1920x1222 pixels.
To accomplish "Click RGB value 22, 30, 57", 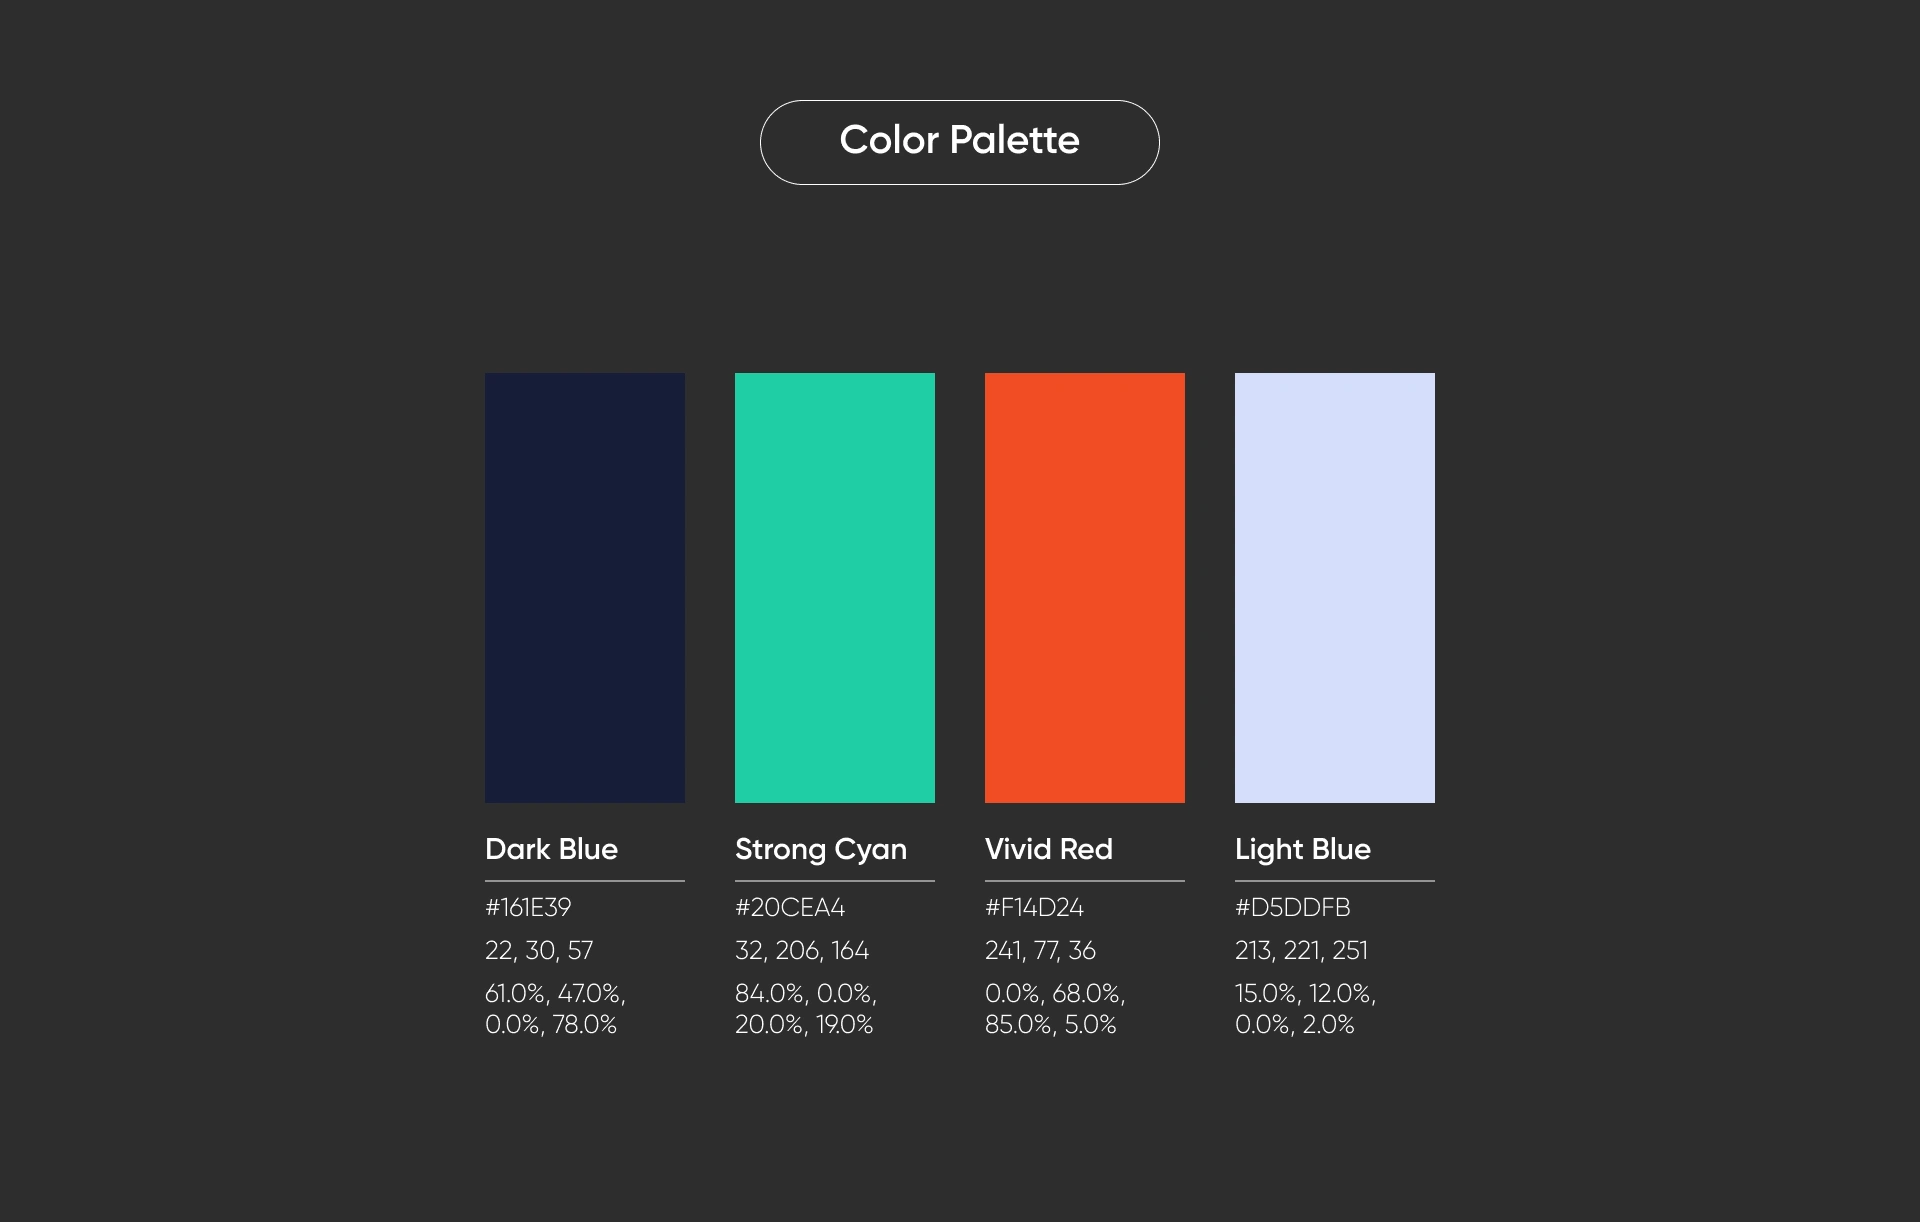I will coord(539,950).
